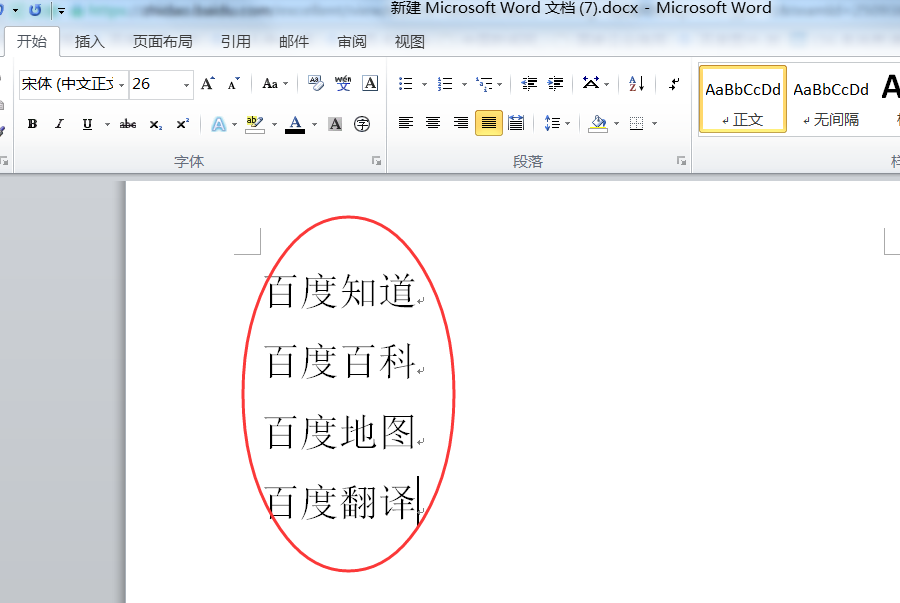900x603 pixels.
Task: Open the font name dropdown
Action: coord(121,85)
